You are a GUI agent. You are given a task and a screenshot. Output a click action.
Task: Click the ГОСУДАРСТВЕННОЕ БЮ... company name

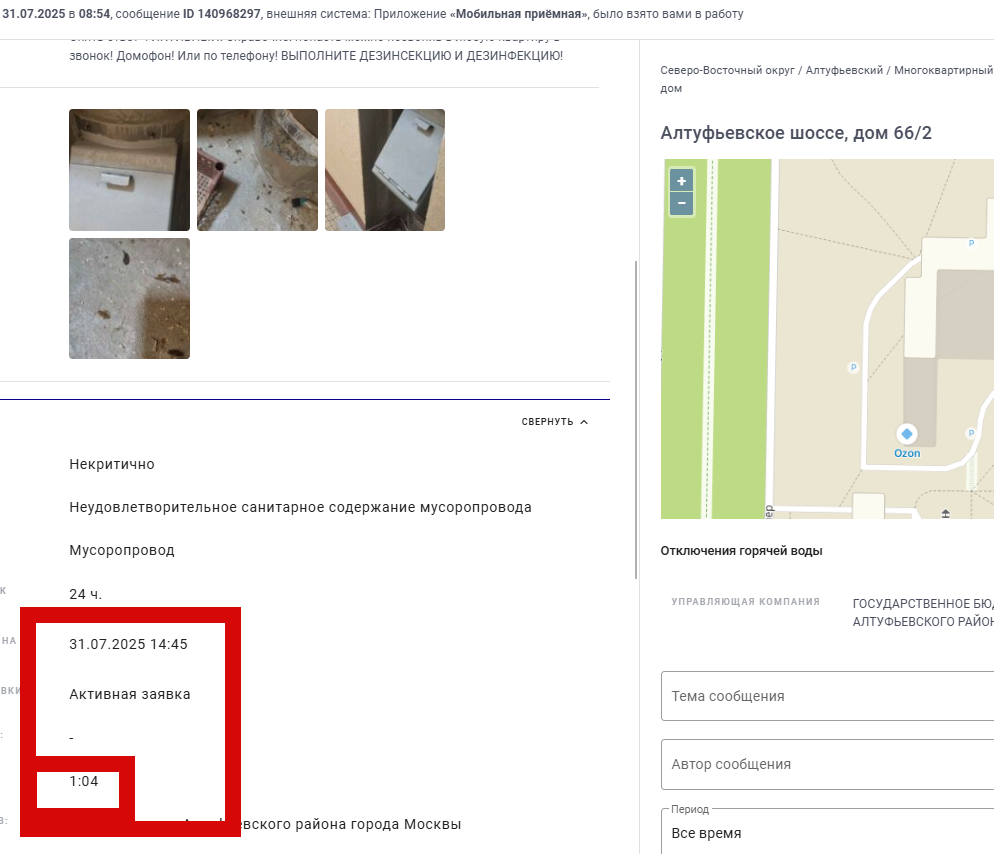click(923, 612)
